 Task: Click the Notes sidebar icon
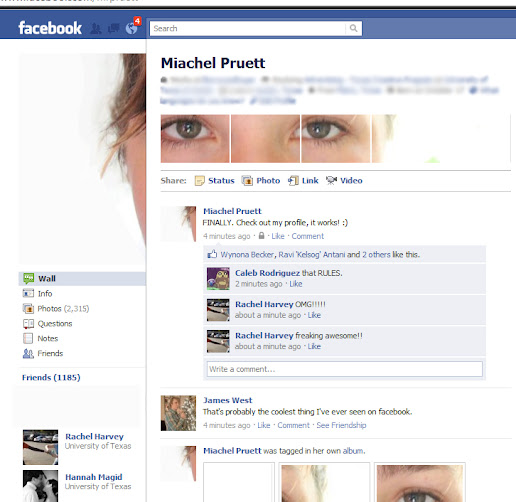(x=28, y=338)
